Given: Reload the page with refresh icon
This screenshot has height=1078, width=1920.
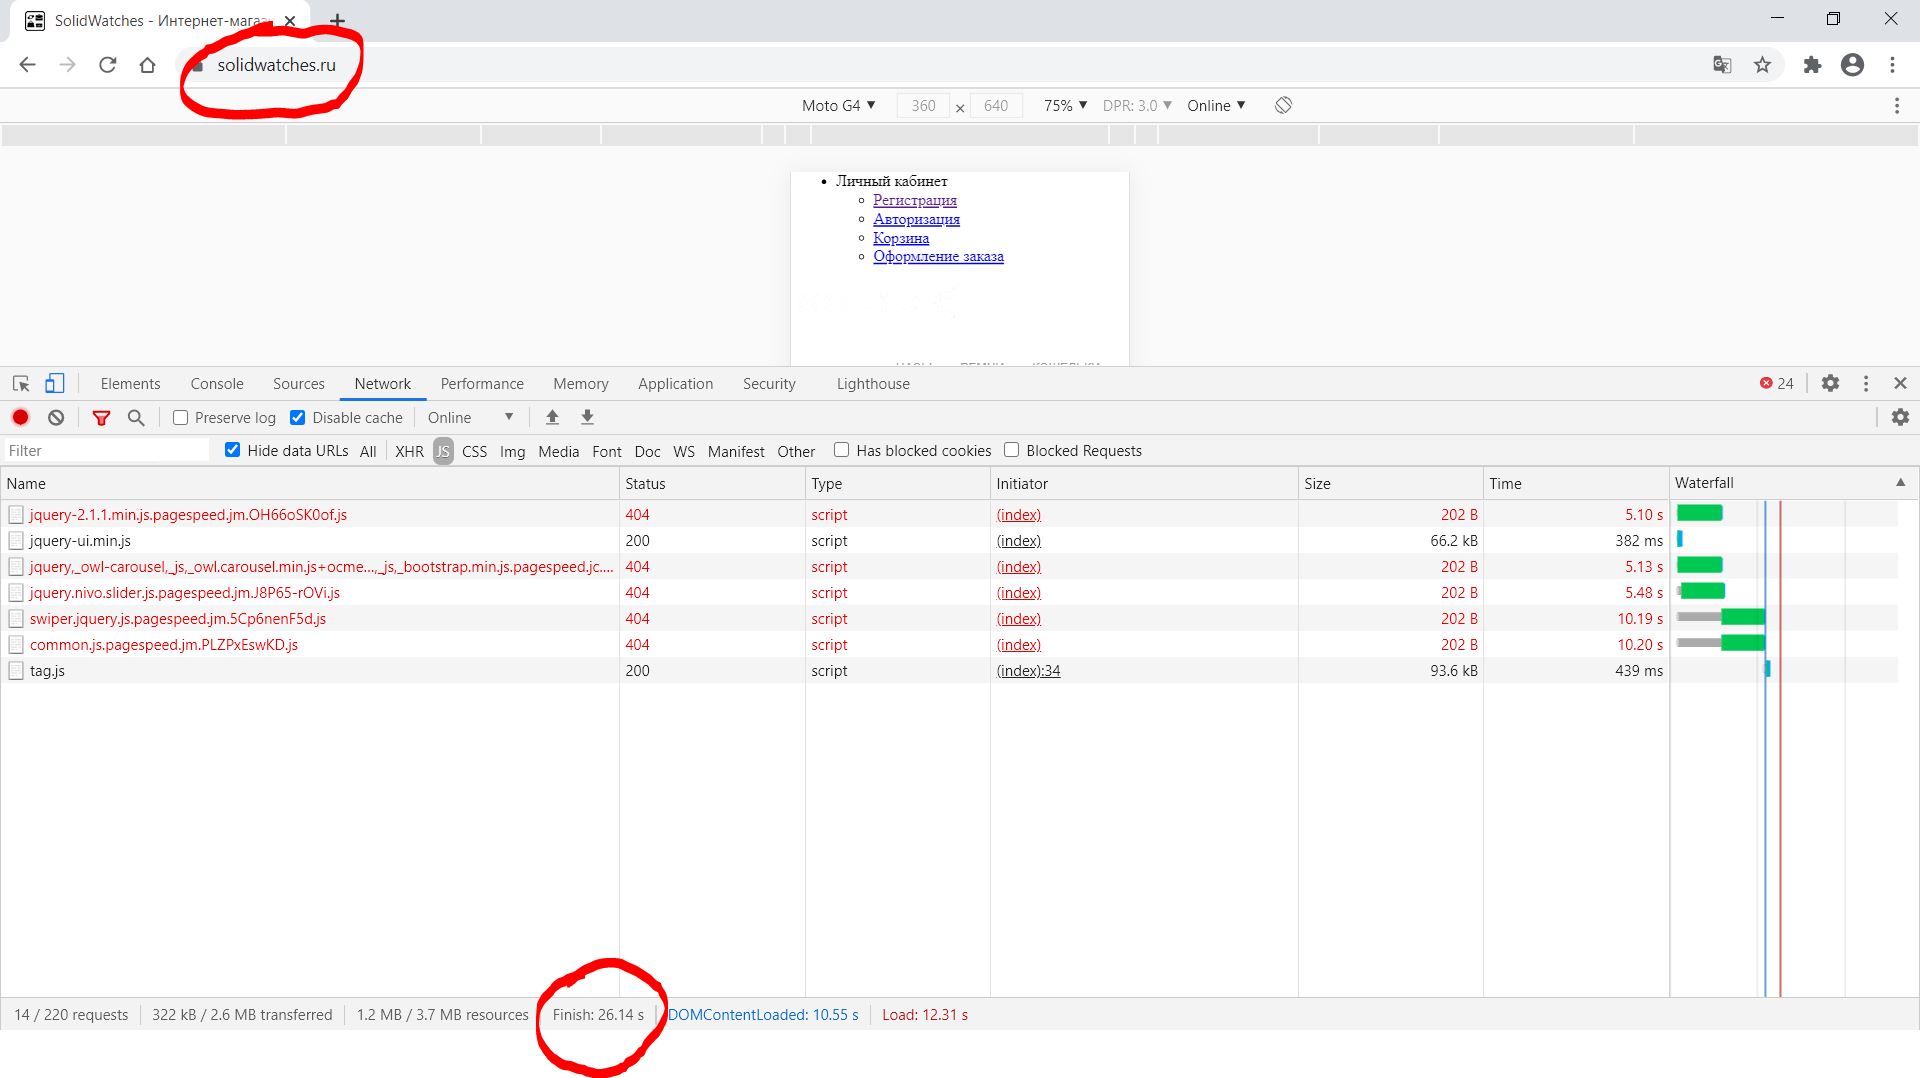Looking at the screenshot, I should pos(107,65).
